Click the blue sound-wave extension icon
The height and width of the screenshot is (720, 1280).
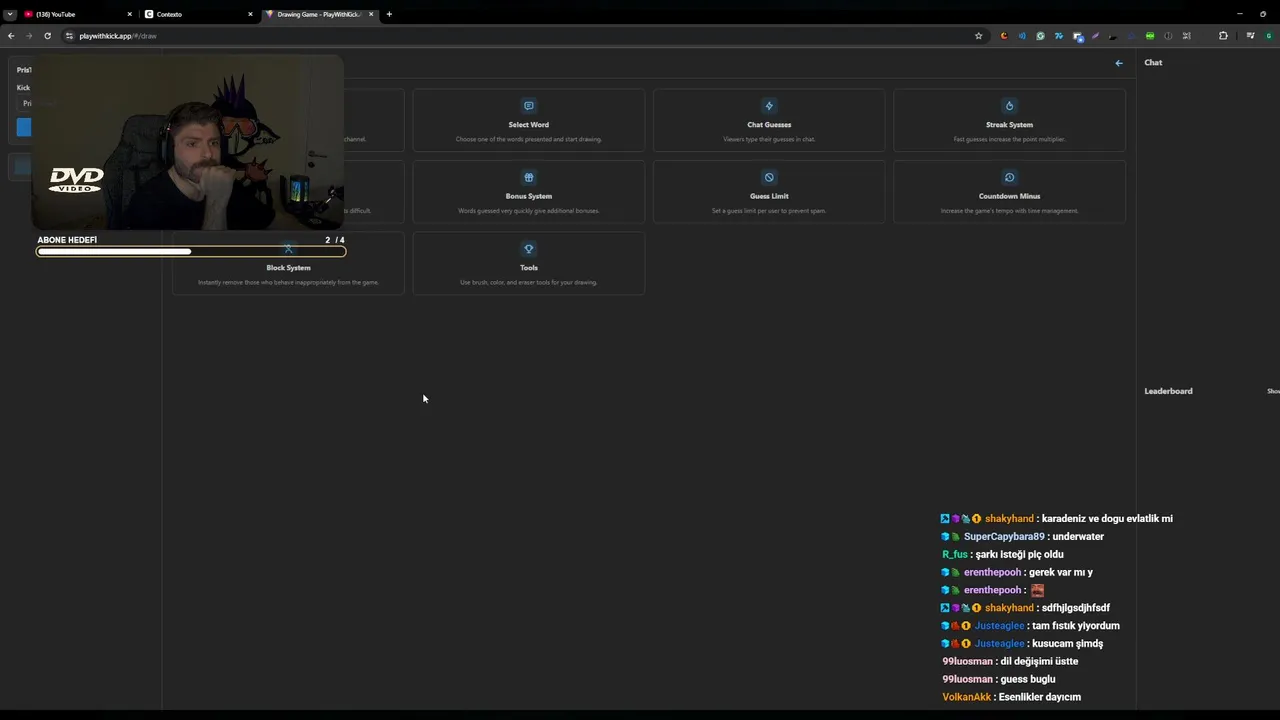click(1022, 36)
